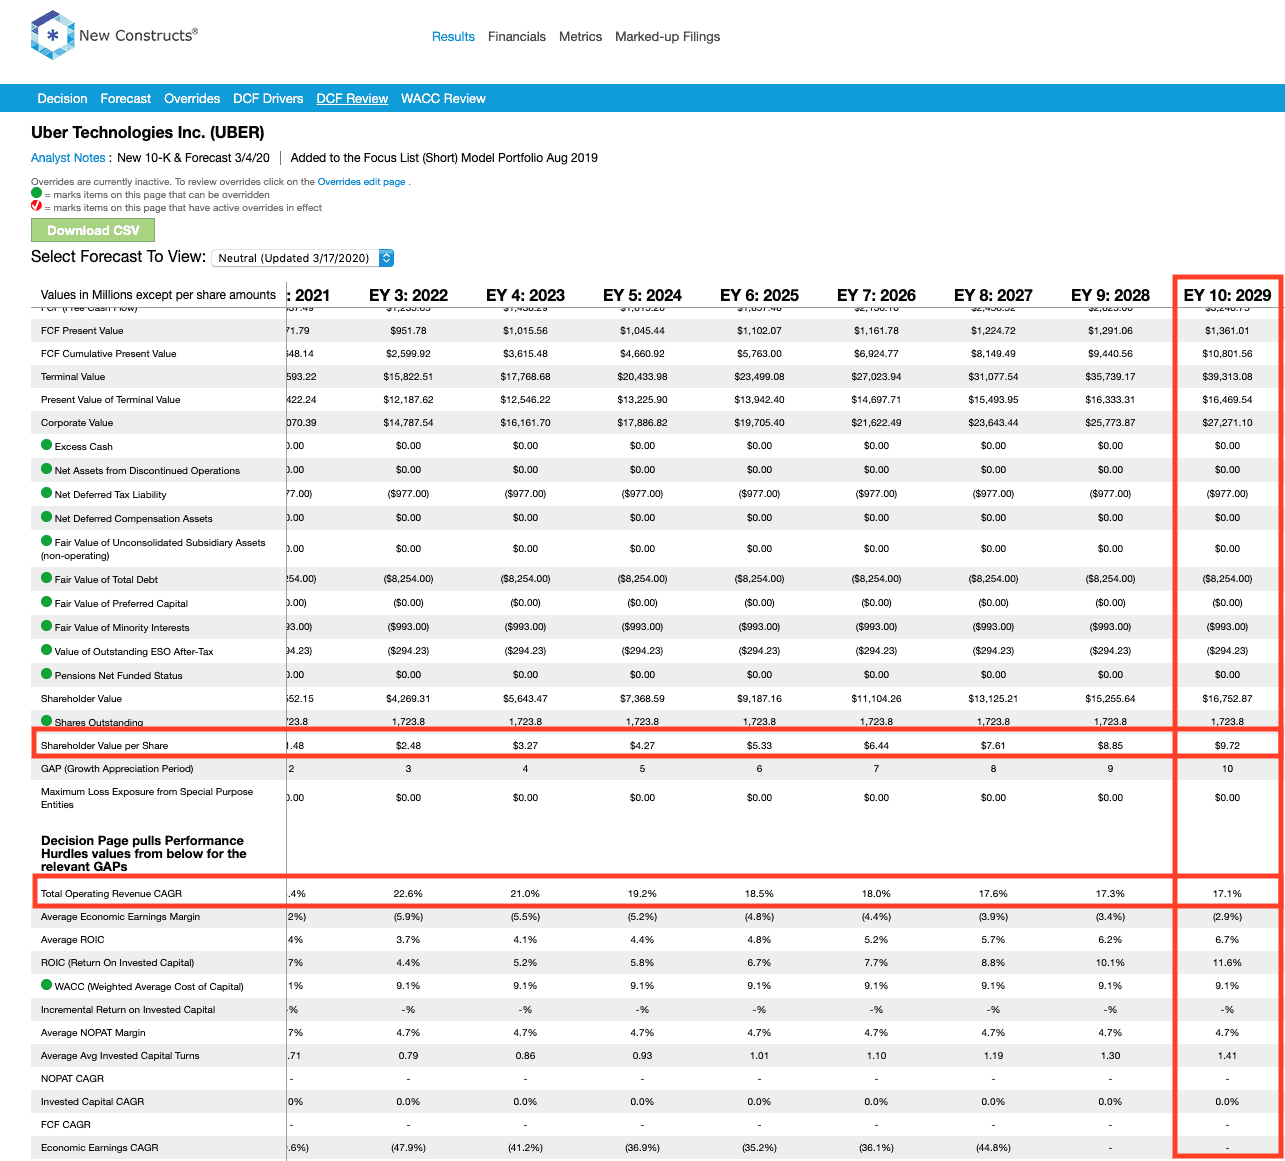Click the Maximum Loss Exposure from Special Purpose Entities label

(147, 798)
